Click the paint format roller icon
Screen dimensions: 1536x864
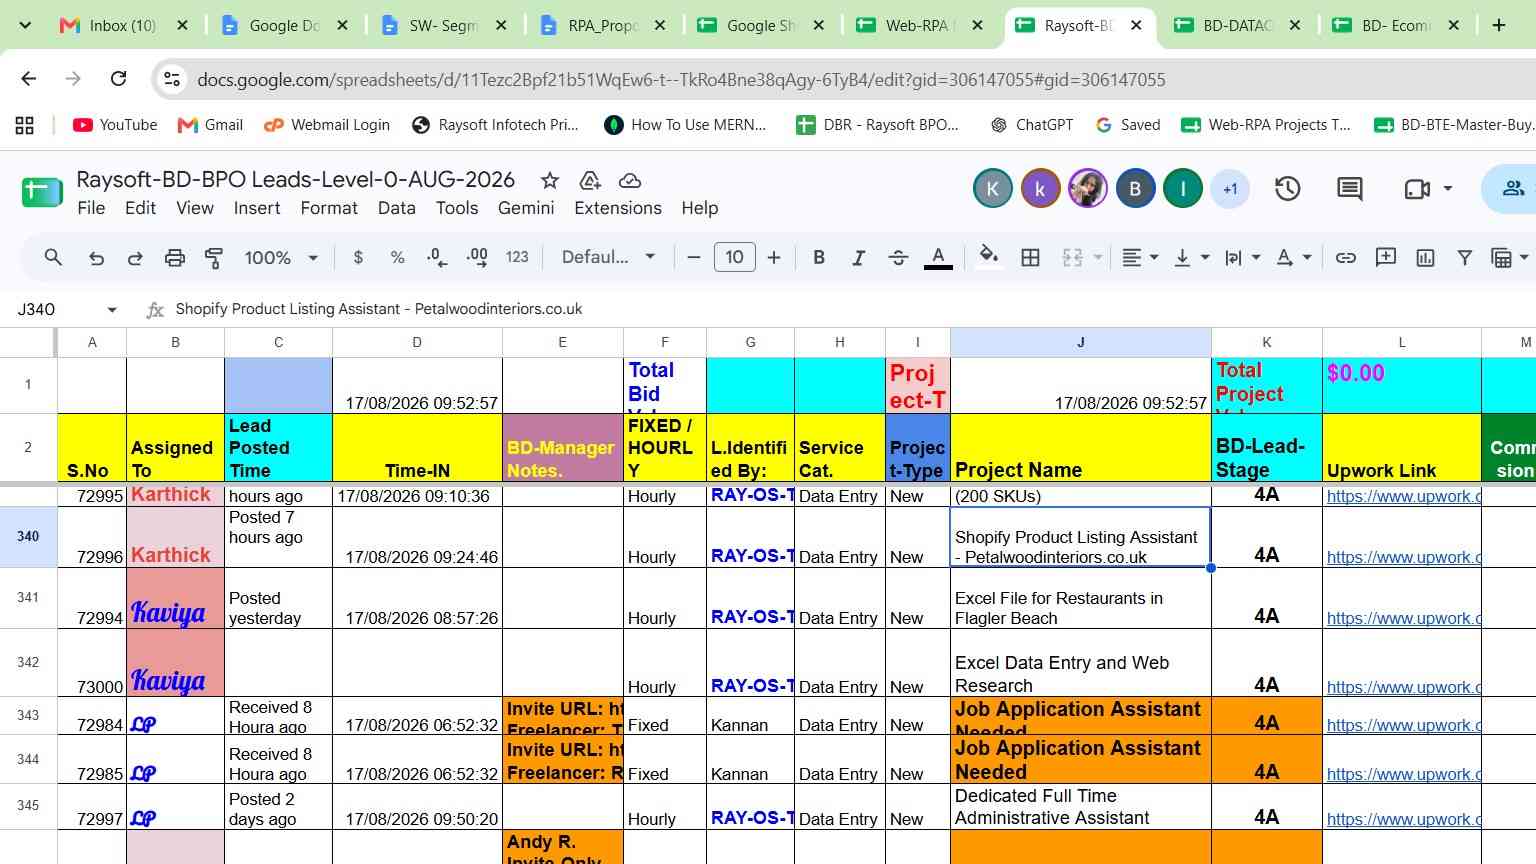(213, 258)
